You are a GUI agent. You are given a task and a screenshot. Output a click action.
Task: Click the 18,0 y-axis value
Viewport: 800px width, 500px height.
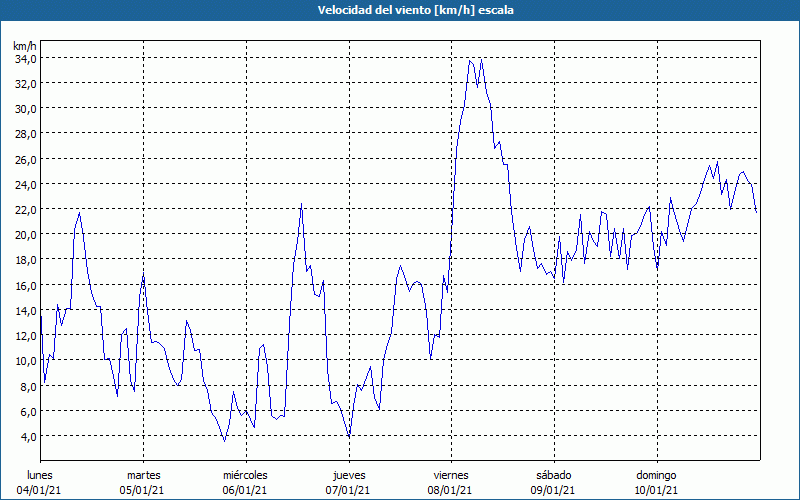25,260
